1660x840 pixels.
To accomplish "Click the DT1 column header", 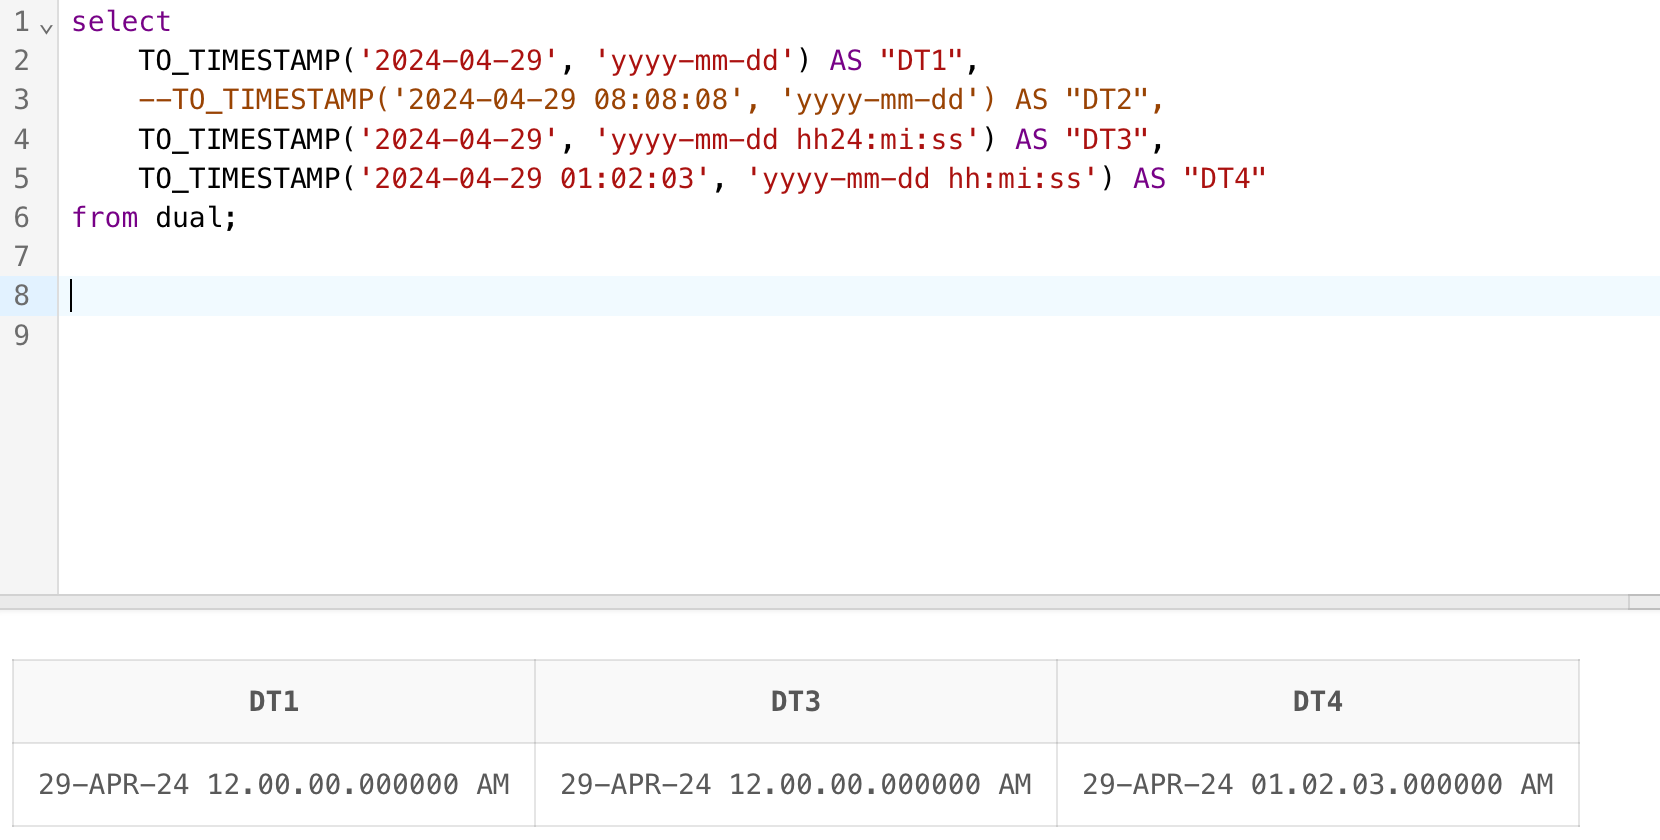I will tap(273, 701).
